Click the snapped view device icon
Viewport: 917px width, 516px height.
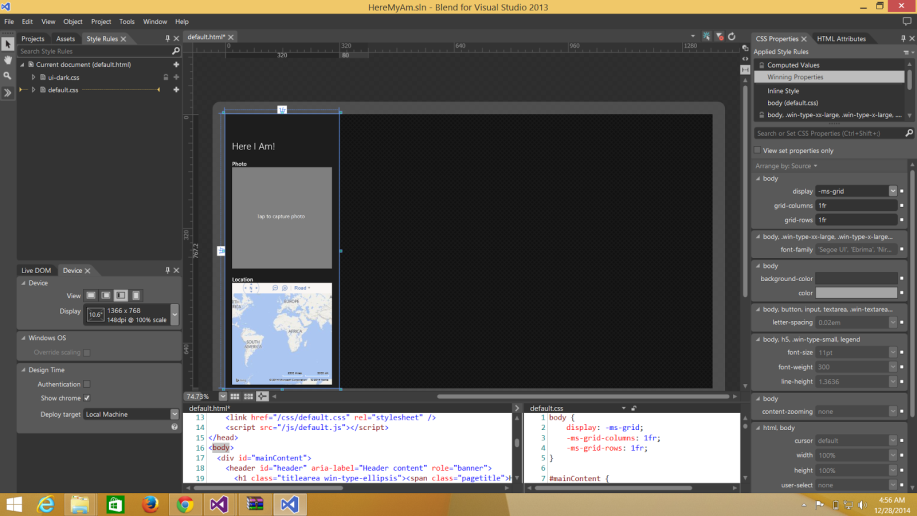[x=121, y=295]
